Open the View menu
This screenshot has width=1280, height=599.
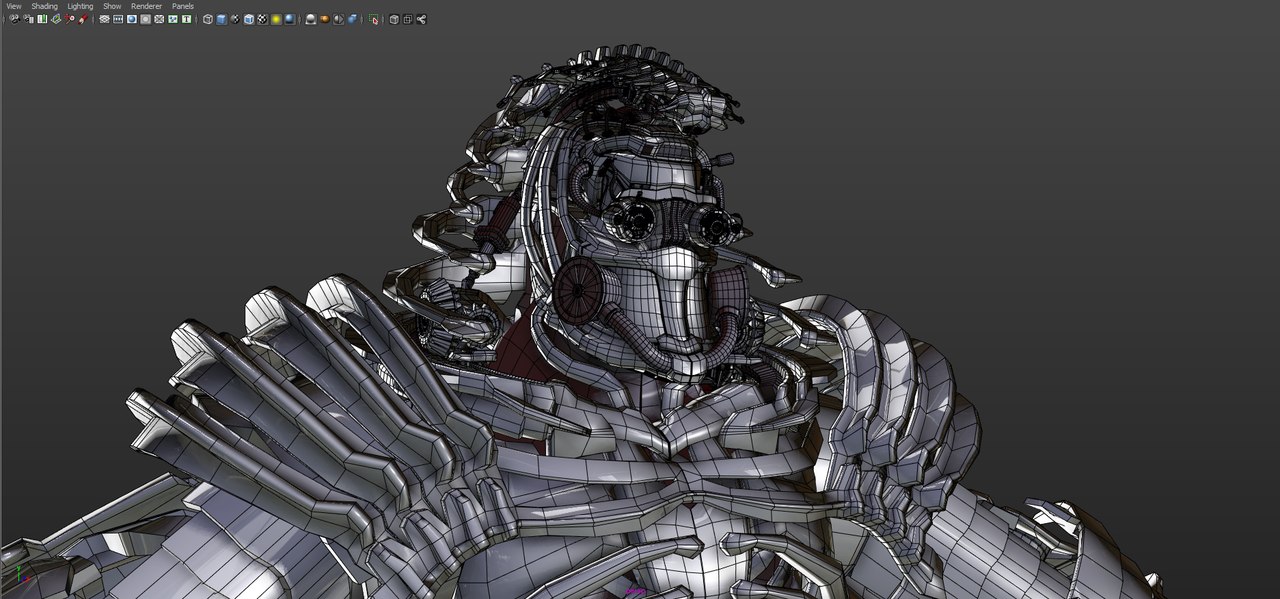14,6
